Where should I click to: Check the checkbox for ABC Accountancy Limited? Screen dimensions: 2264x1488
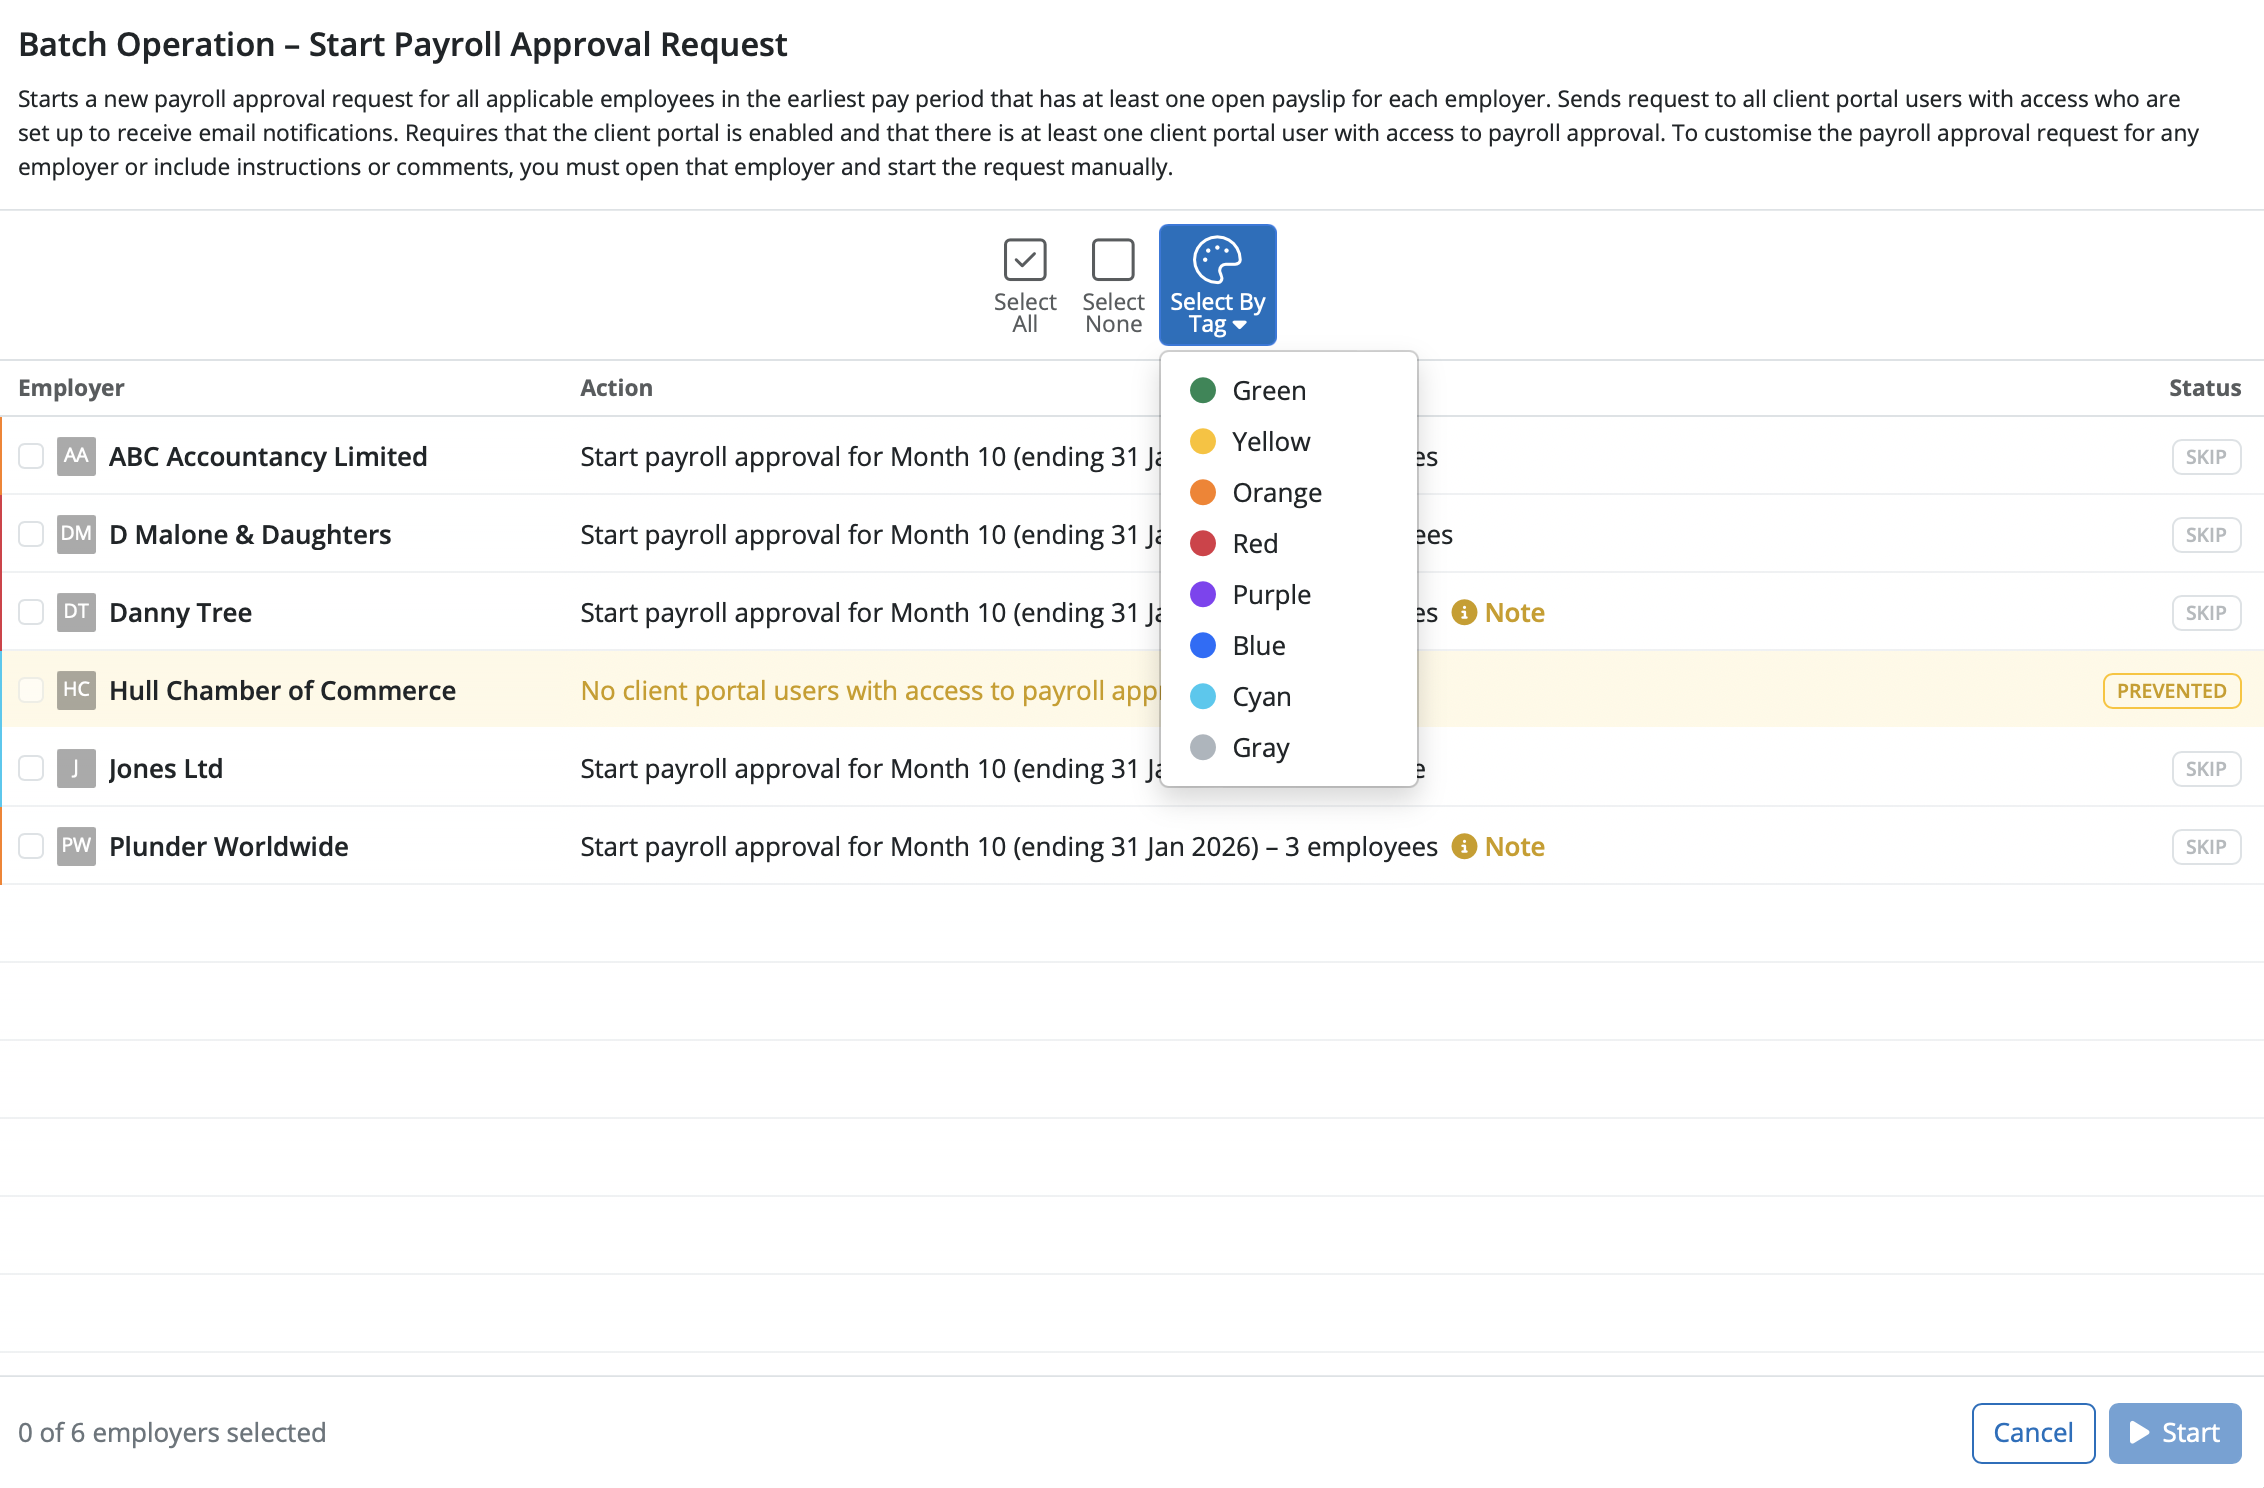[x=30, y=456]
